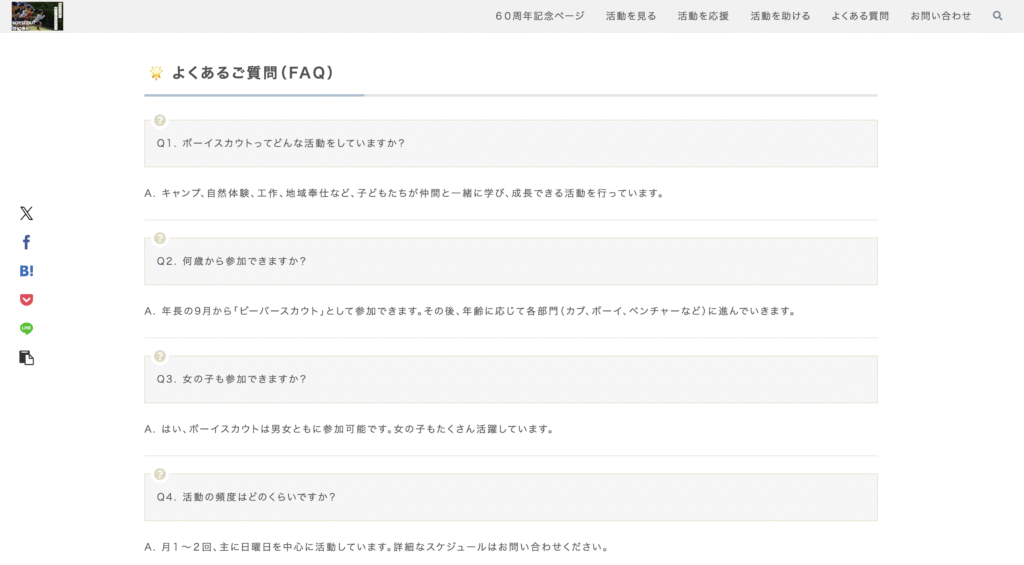Click question mark icon above Q1
This screenshot has width=1024, height=565.
pos(159,120)
